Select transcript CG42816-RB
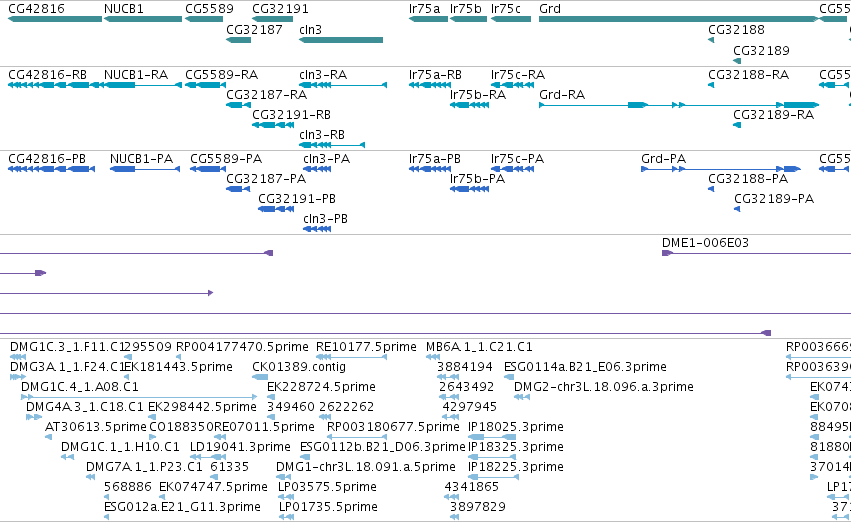 point(55,85)
